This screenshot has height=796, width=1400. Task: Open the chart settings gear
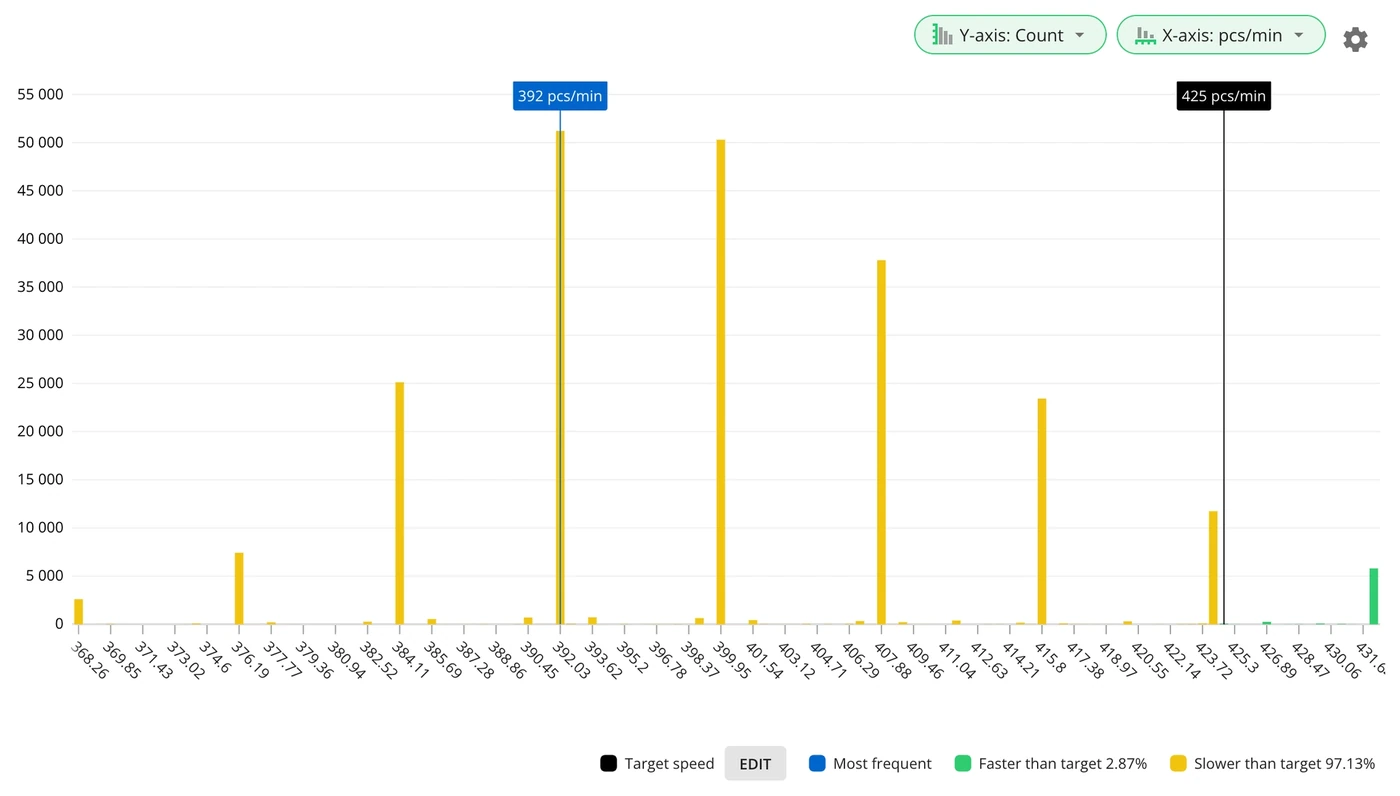[x=1355, y=39]
